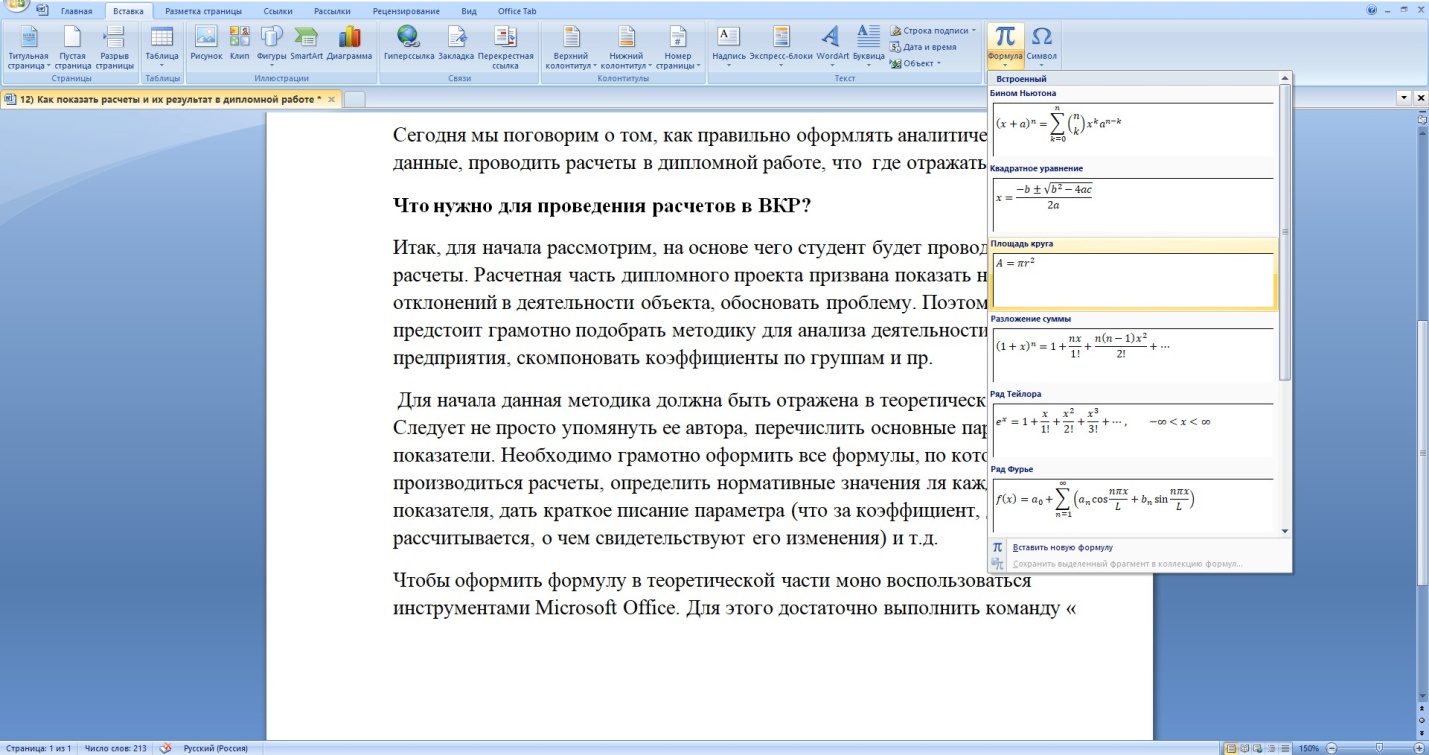
Task: Choose Вставить новую формулу option
Action: 1062,548
